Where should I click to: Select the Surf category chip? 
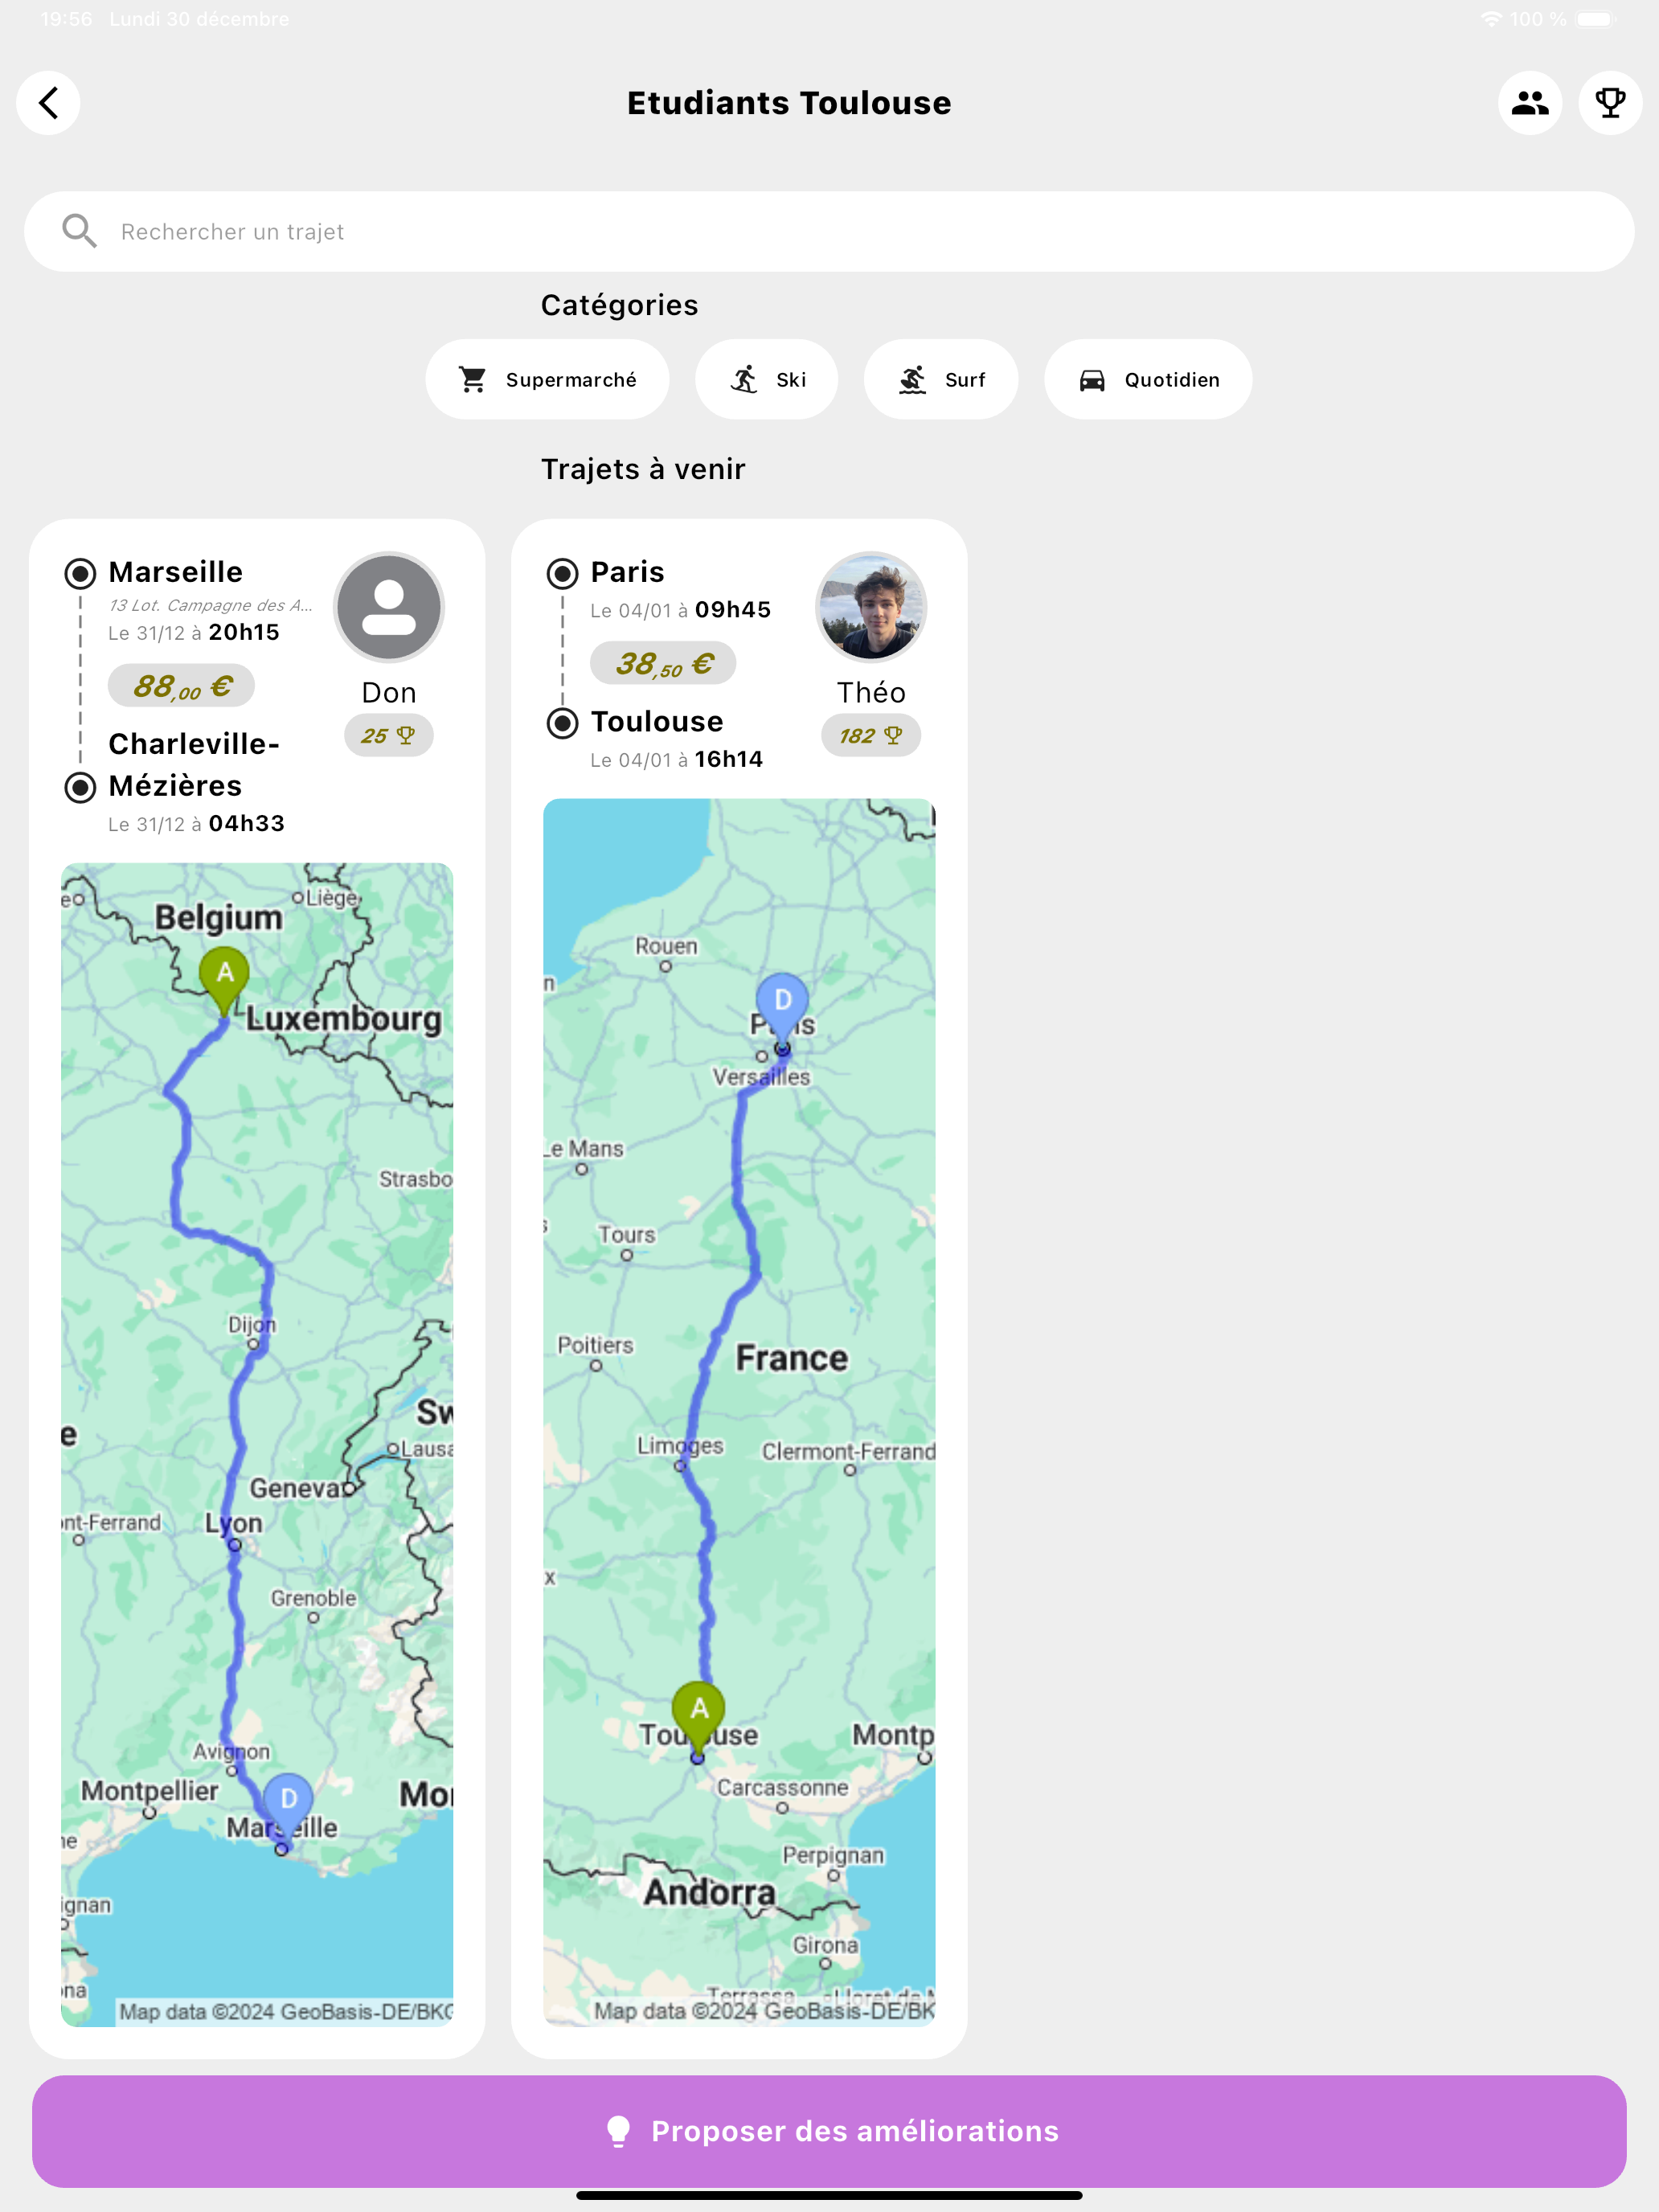[941, 379]
